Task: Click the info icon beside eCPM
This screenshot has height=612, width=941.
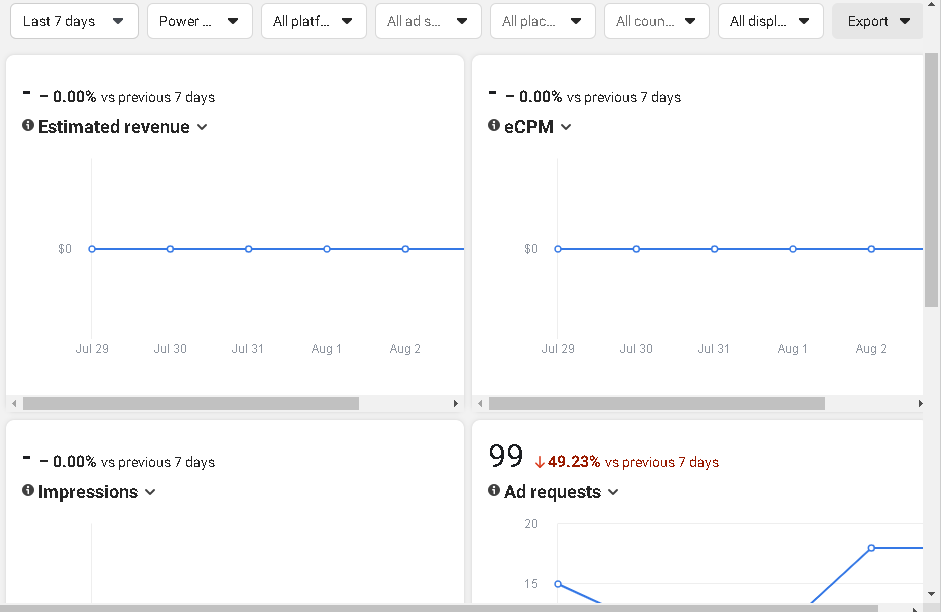Action: point(494,126)
